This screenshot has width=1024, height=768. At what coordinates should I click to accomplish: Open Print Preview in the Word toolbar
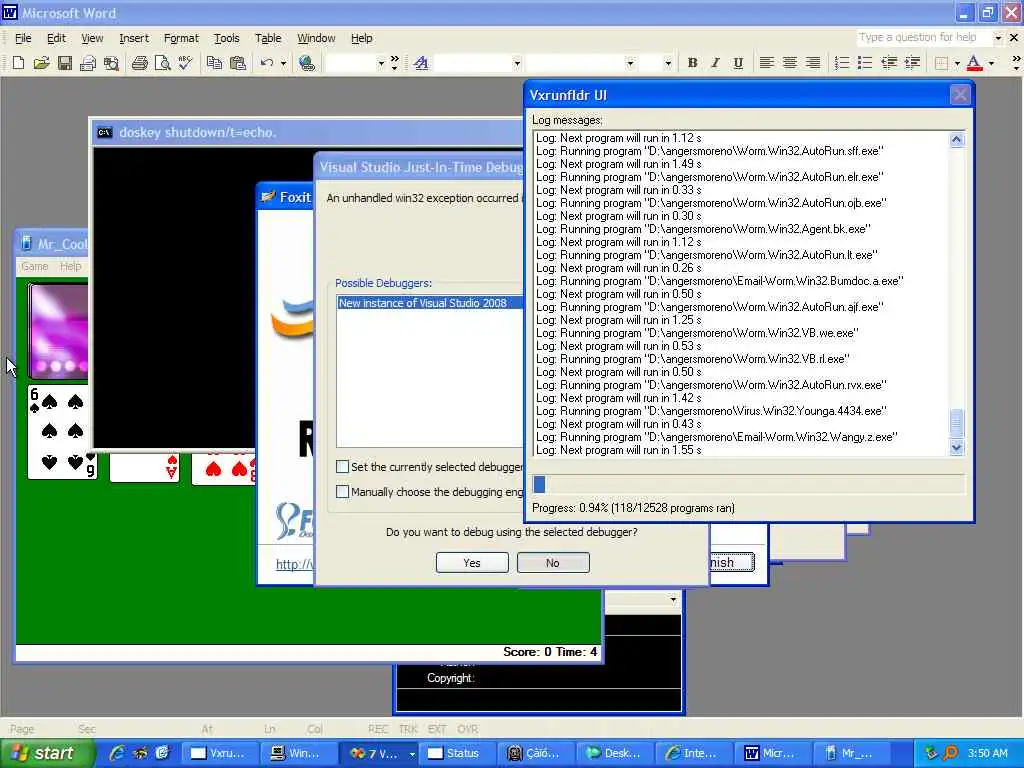coord(162,63)
